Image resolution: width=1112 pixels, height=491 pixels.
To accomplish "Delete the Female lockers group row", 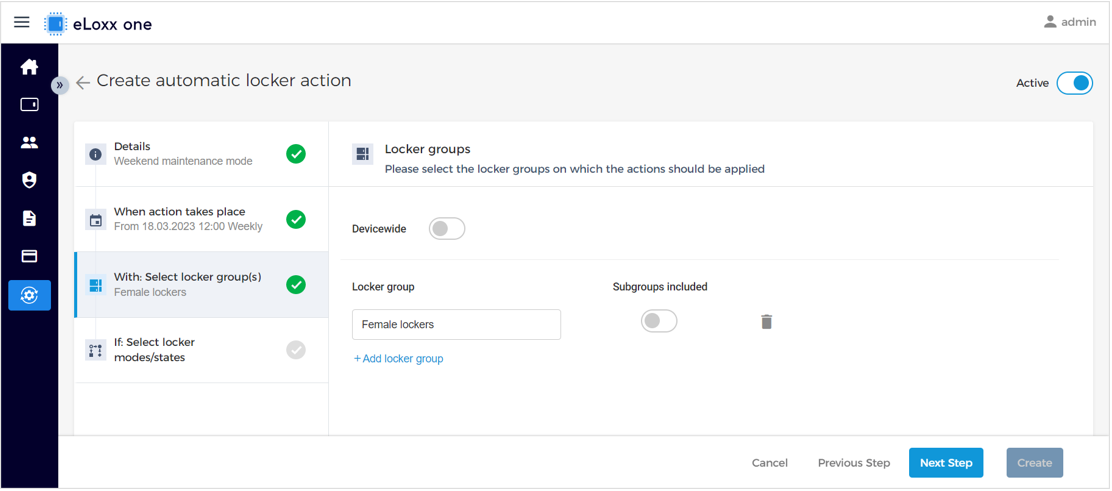I will tap(766, 322).
